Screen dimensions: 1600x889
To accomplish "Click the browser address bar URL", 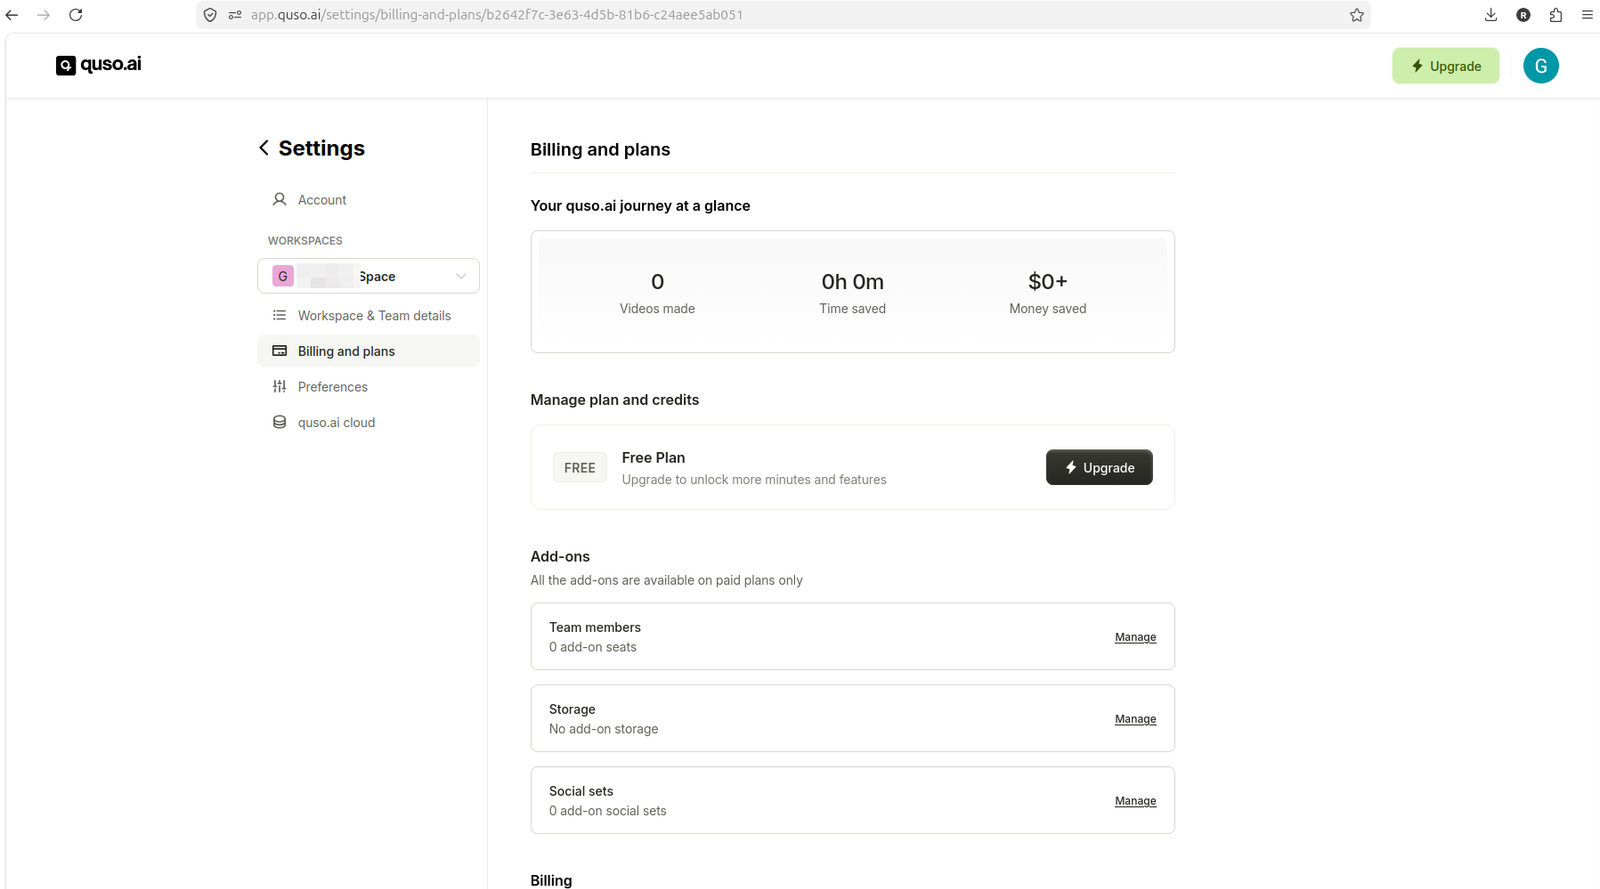I will pos(496,15).
